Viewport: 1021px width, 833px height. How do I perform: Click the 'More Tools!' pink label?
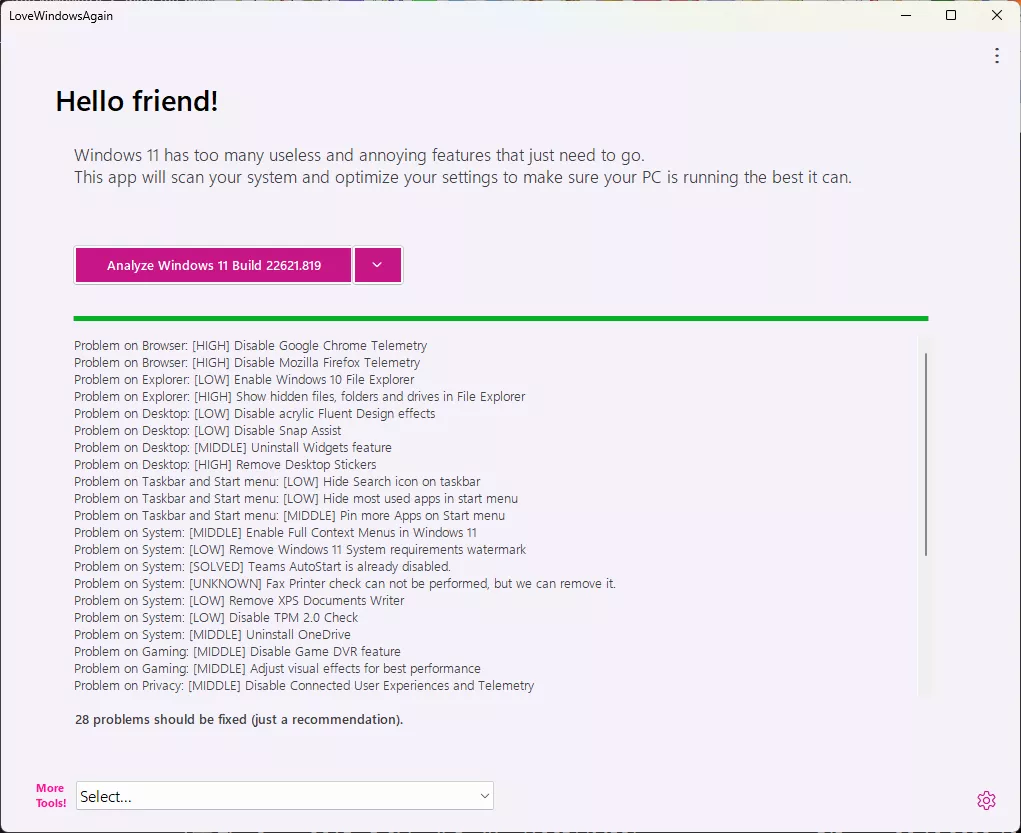click(x=50, y=796)
